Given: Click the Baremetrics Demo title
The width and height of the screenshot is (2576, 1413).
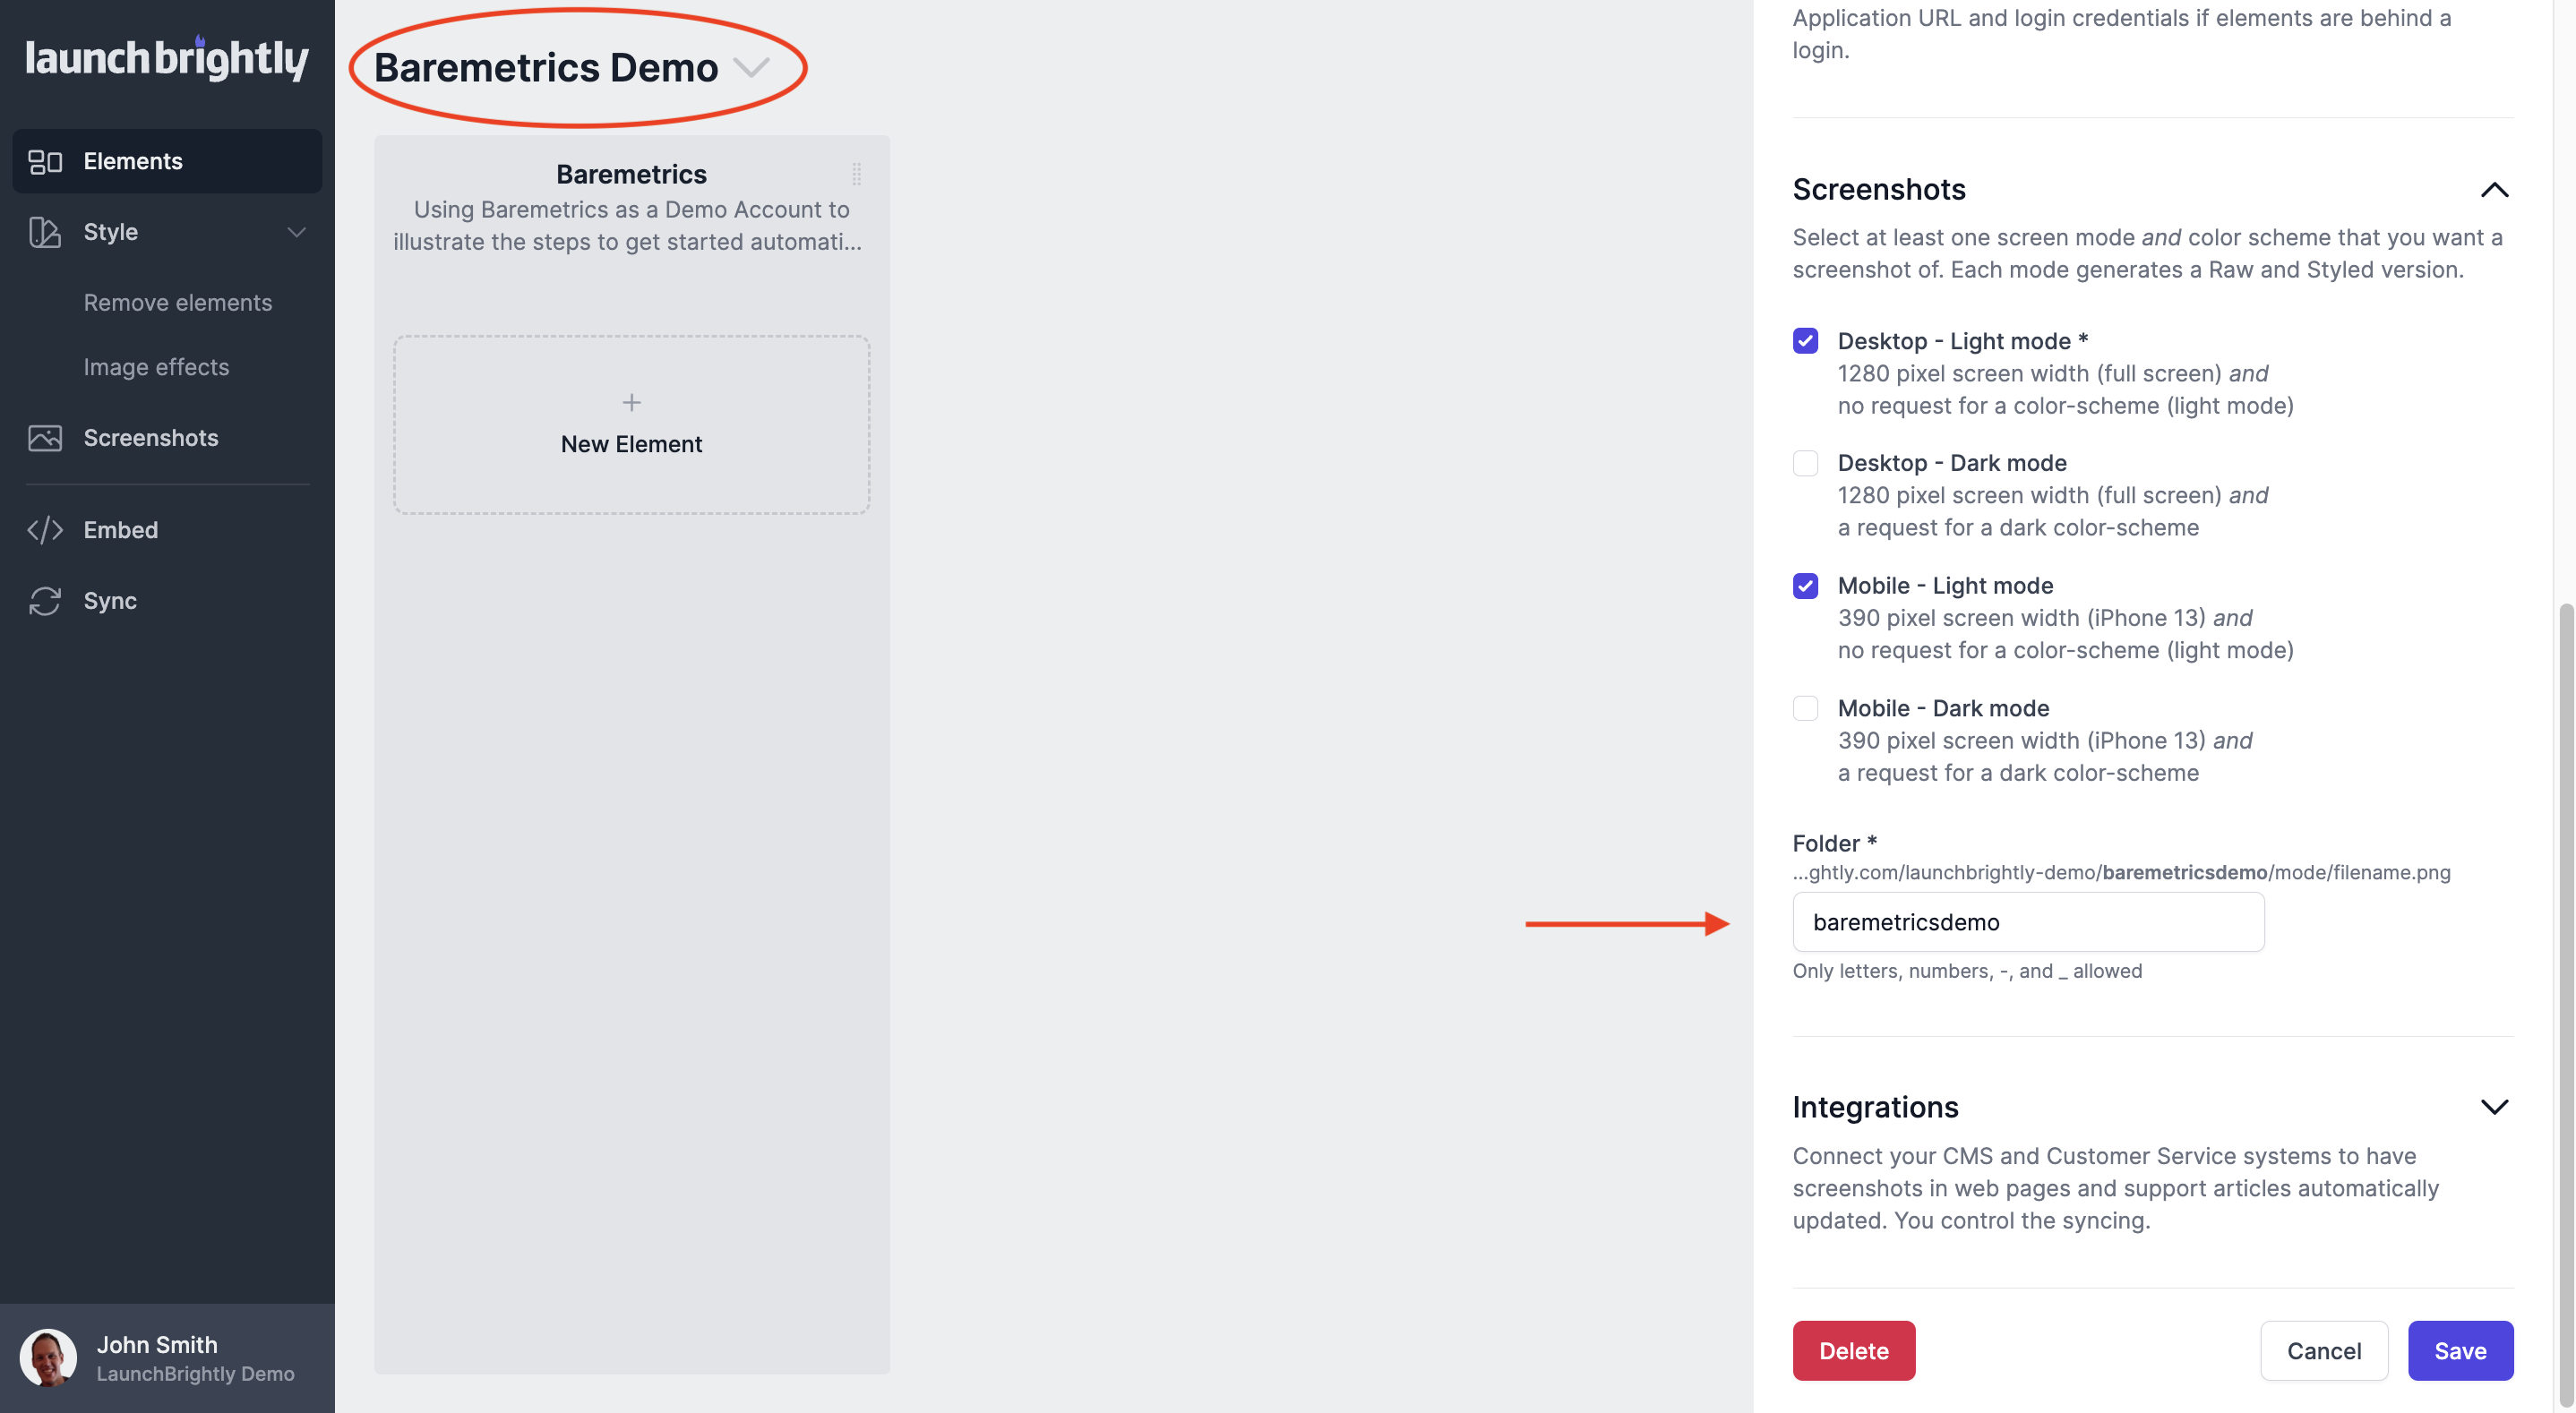Looking at the screenshot, I should click(x=546, y=67).
